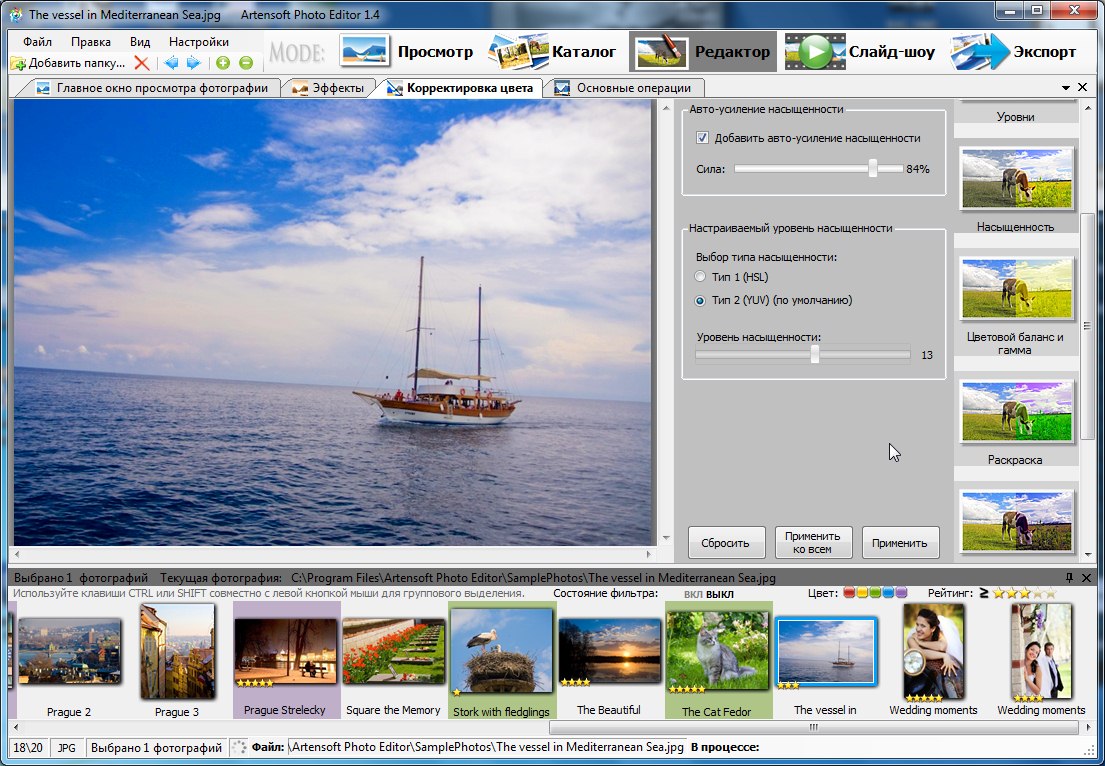Apply correction to current photo only button
The height and width of the screenshot is (766, 1105).
[x=900, y=543]
